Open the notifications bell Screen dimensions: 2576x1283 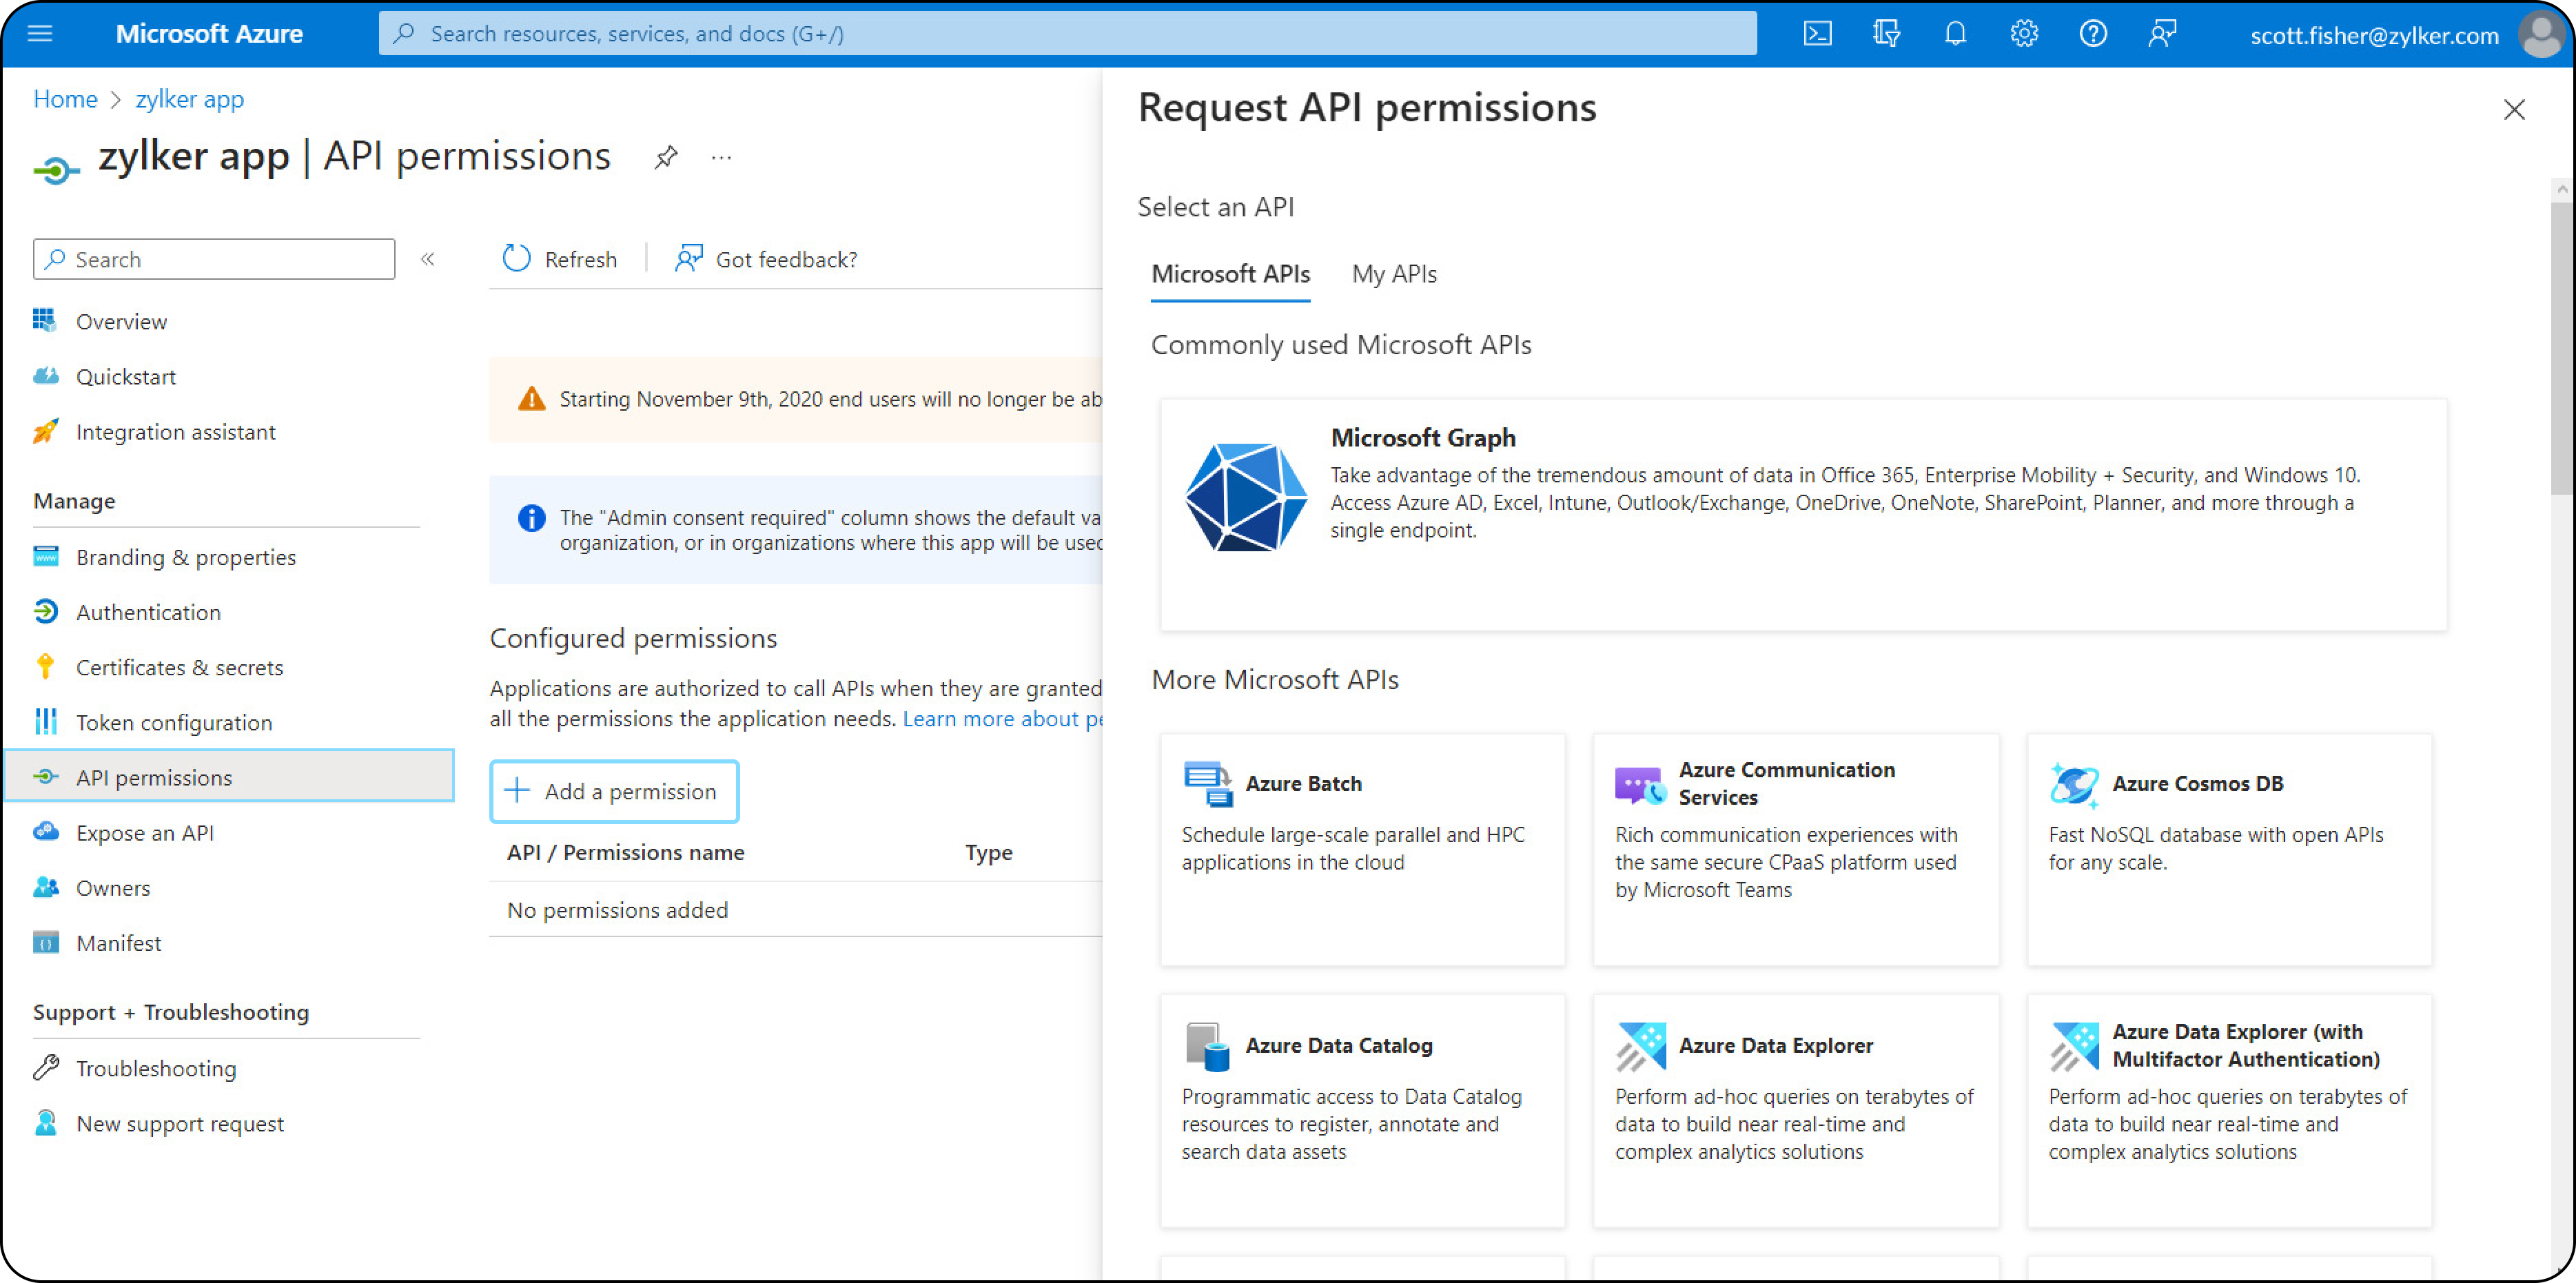point(1955,34)
